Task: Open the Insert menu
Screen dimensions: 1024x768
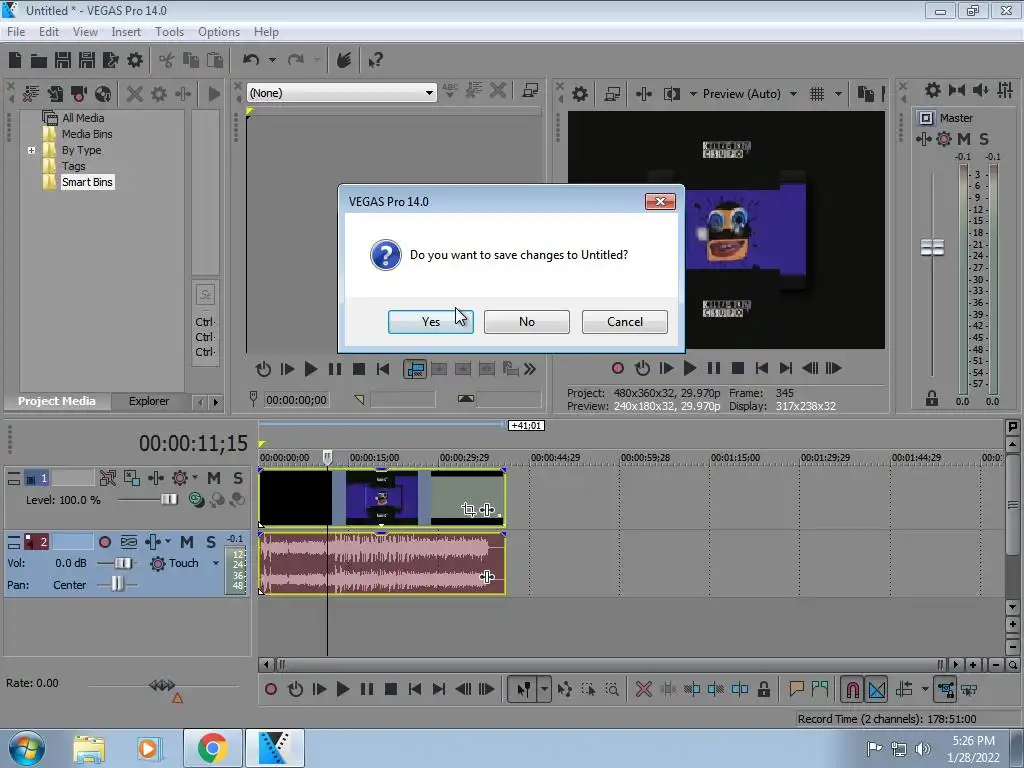Action: point(126,31)
